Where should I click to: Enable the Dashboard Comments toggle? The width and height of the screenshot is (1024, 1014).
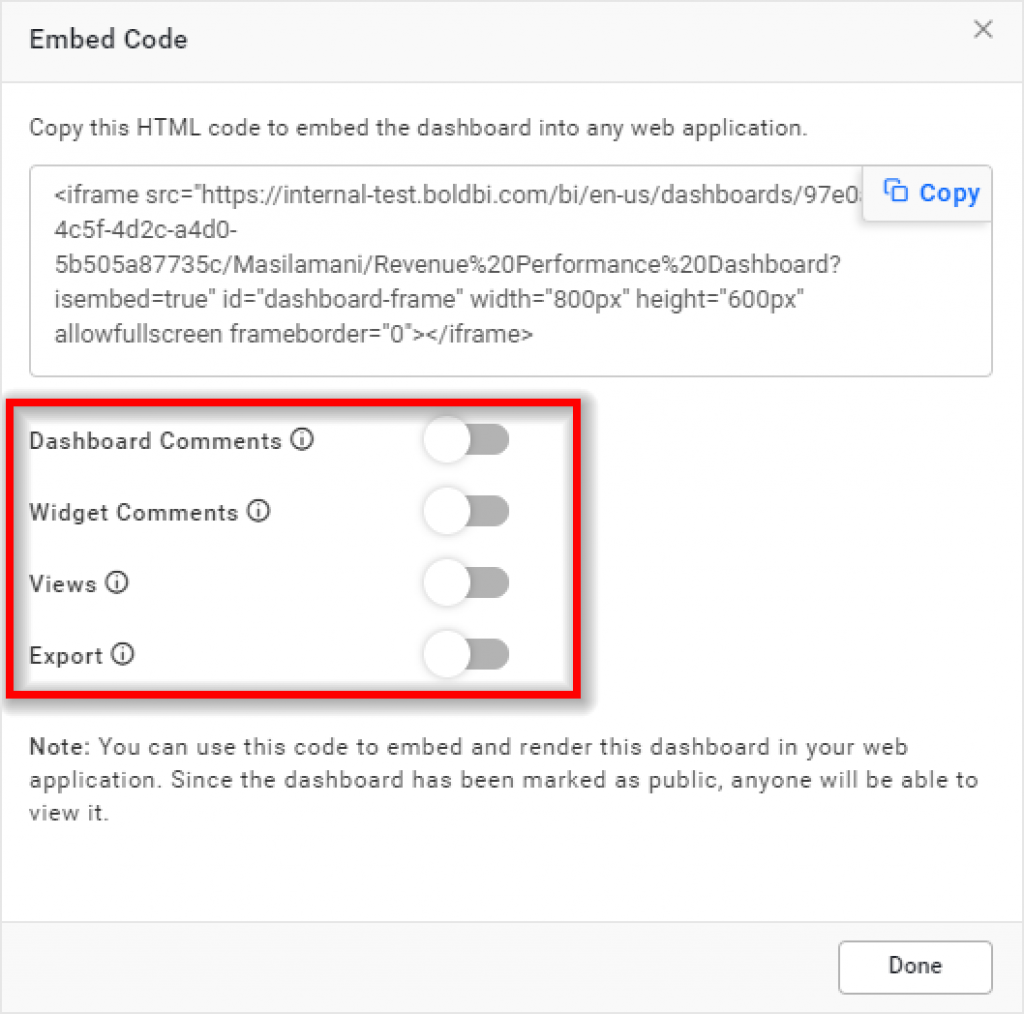[466, 439]
